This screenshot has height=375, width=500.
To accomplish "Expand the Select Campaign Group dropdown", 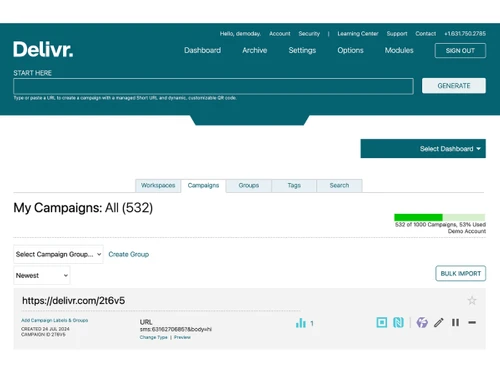I will pos(58,254).
